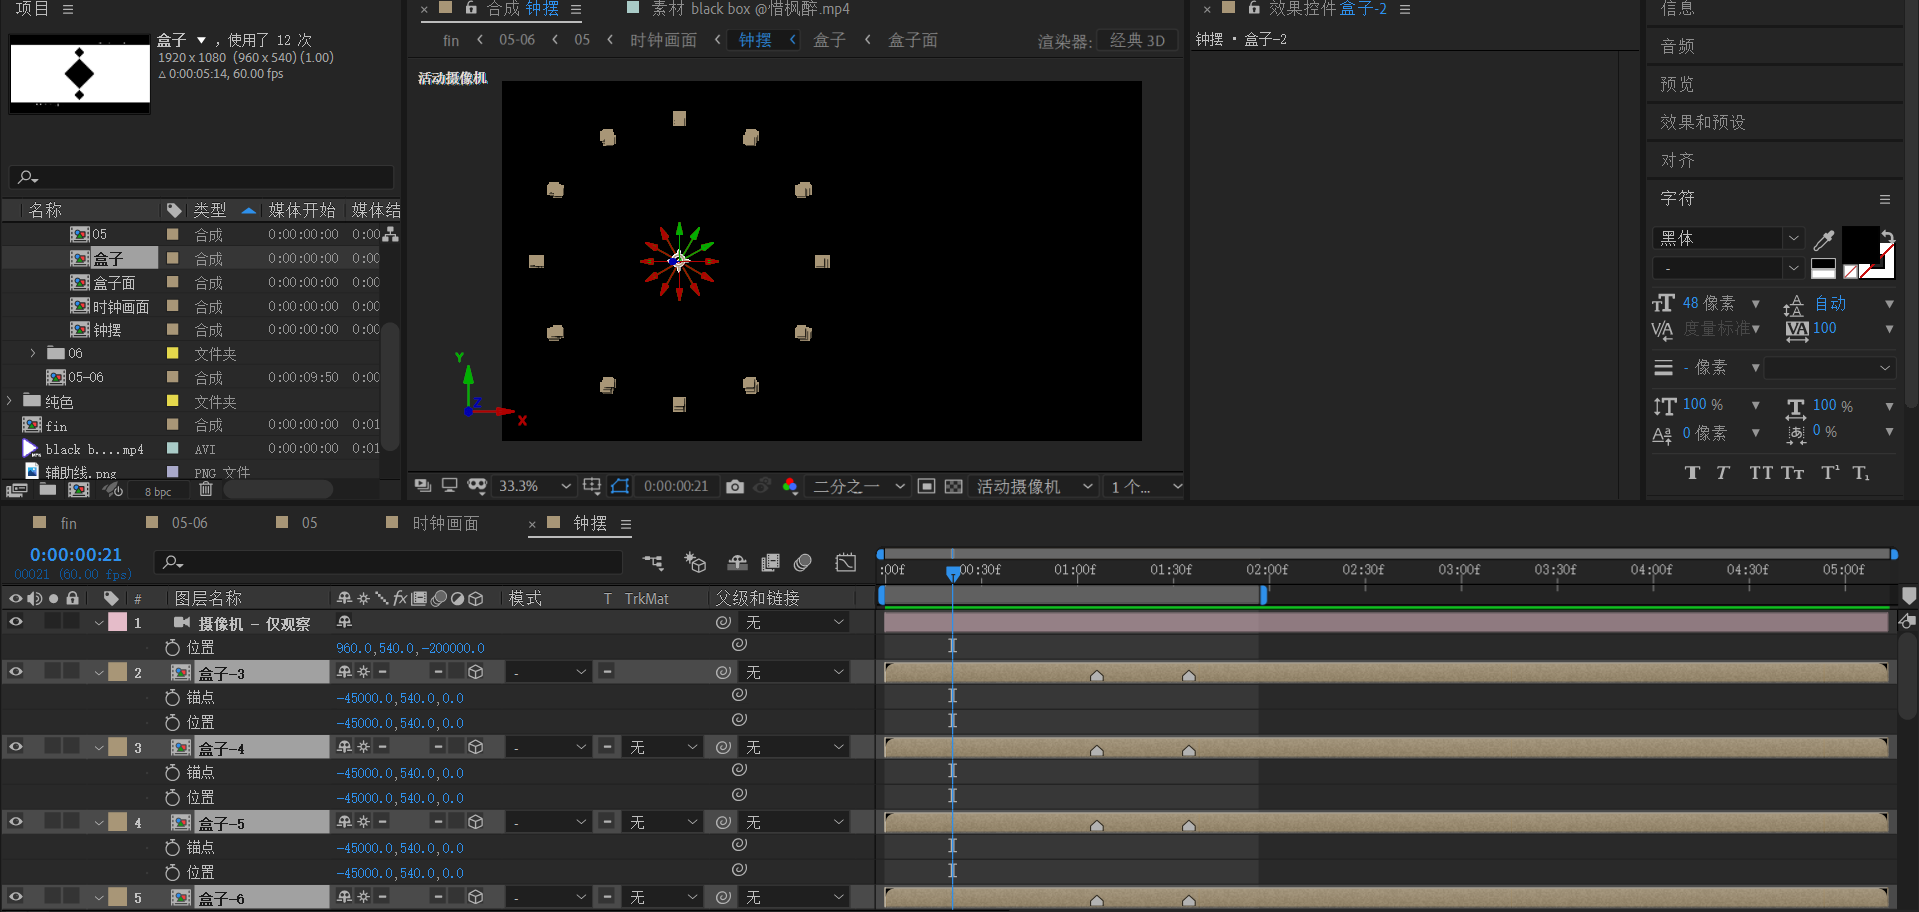This screenshot has height=912, width=1919.
Task: Switch to the 时钟画面 timeline tab
Action: [x=445, y=523]
